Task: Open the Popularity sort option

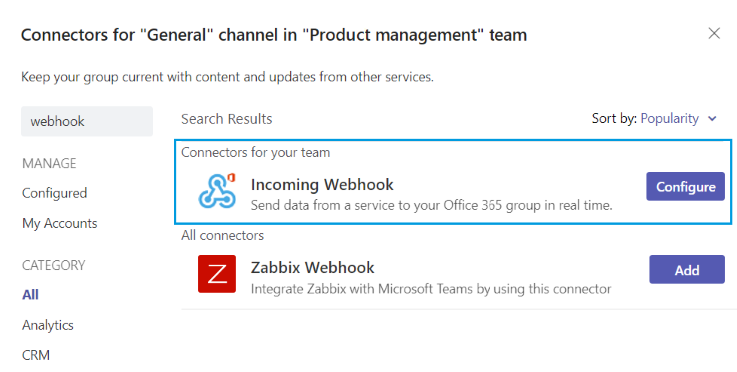Action: pyautogui.click(x=669, y=119)
